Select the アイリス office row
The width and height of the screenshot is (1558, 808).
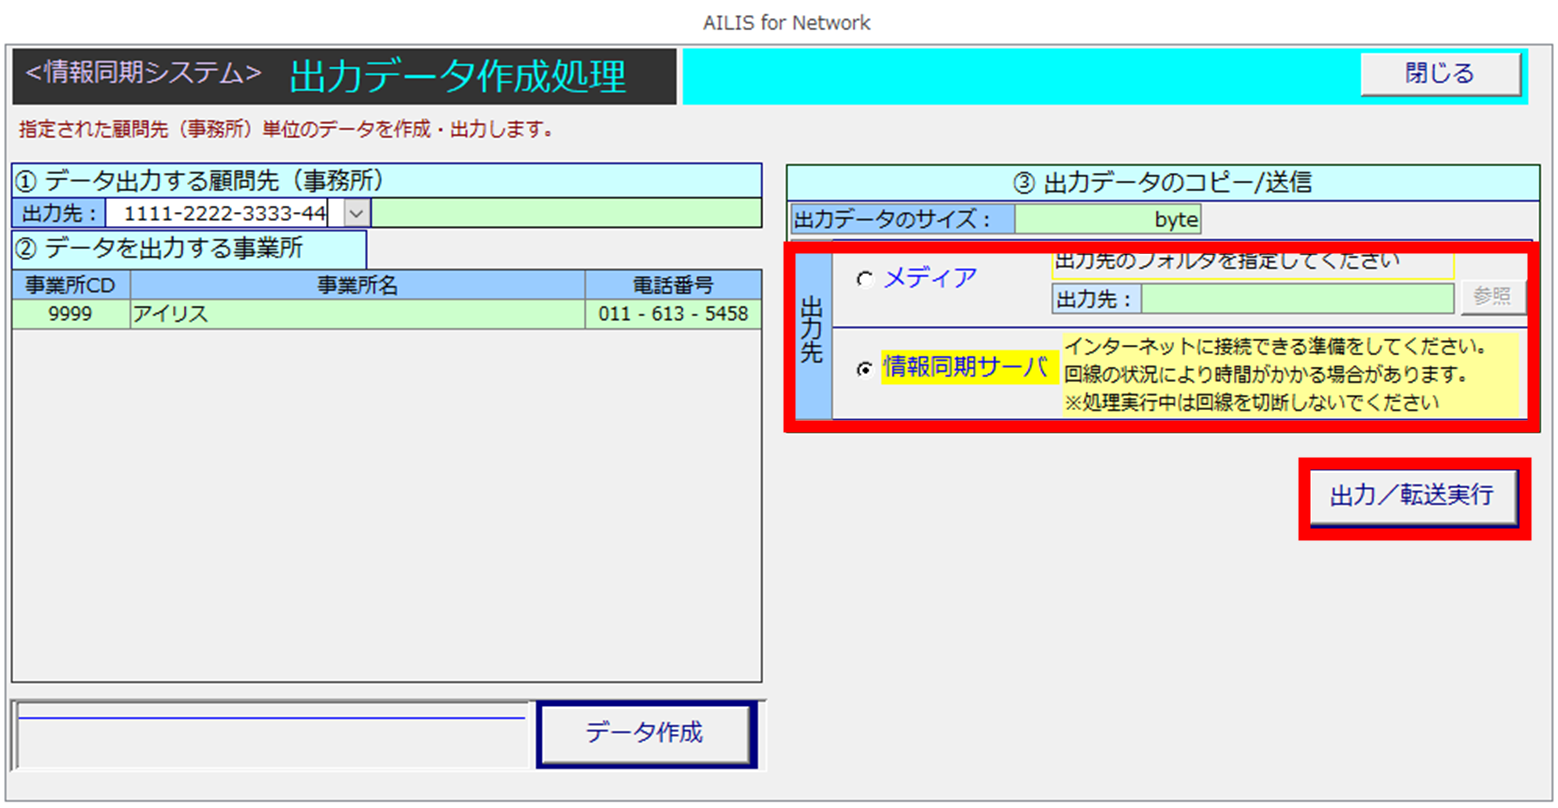357,314
